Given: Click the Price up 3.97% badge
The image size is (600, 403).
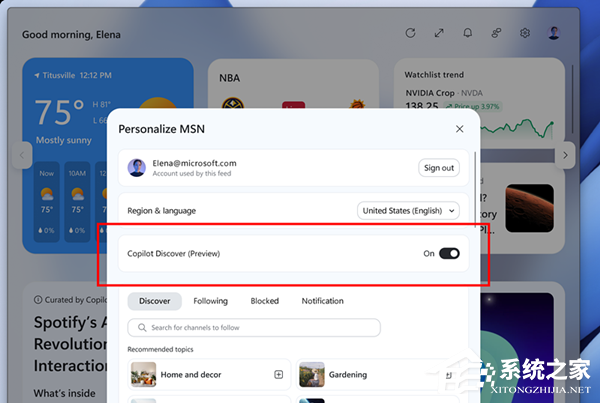Looking at the screenshot, I should [x=473, y=106].
